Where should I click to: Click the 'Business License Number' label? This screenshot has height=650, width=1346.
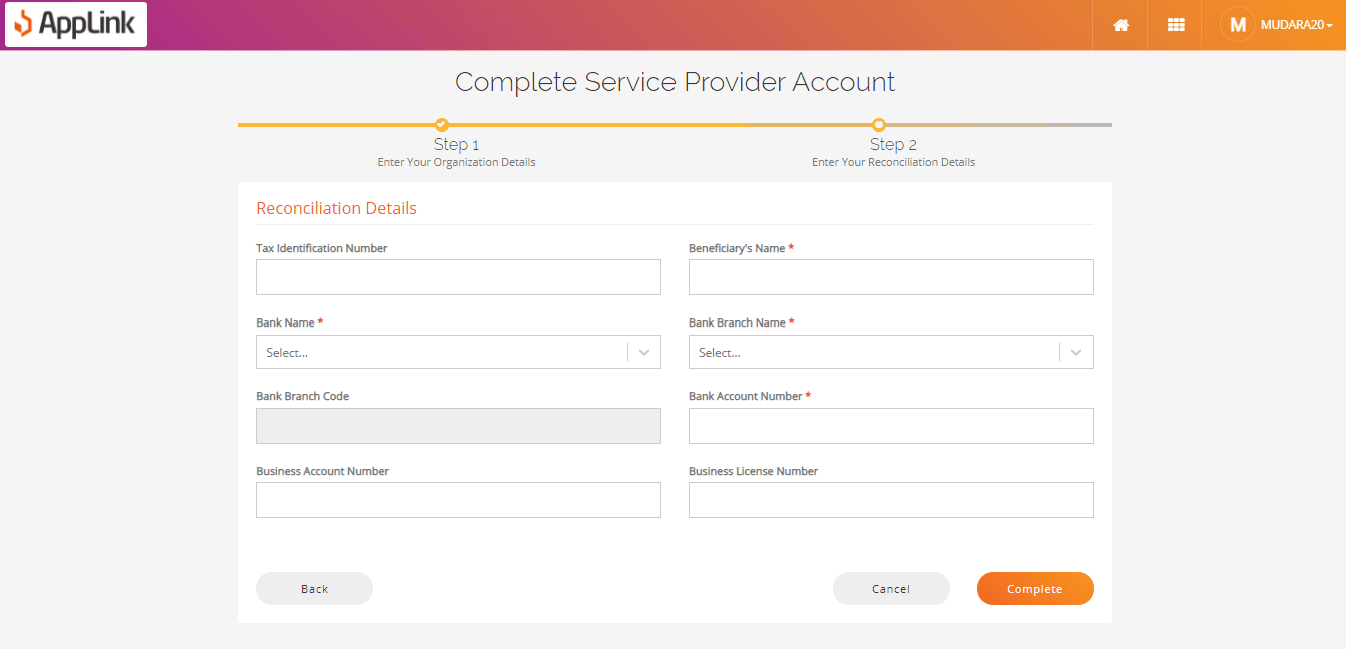(753, 471)
